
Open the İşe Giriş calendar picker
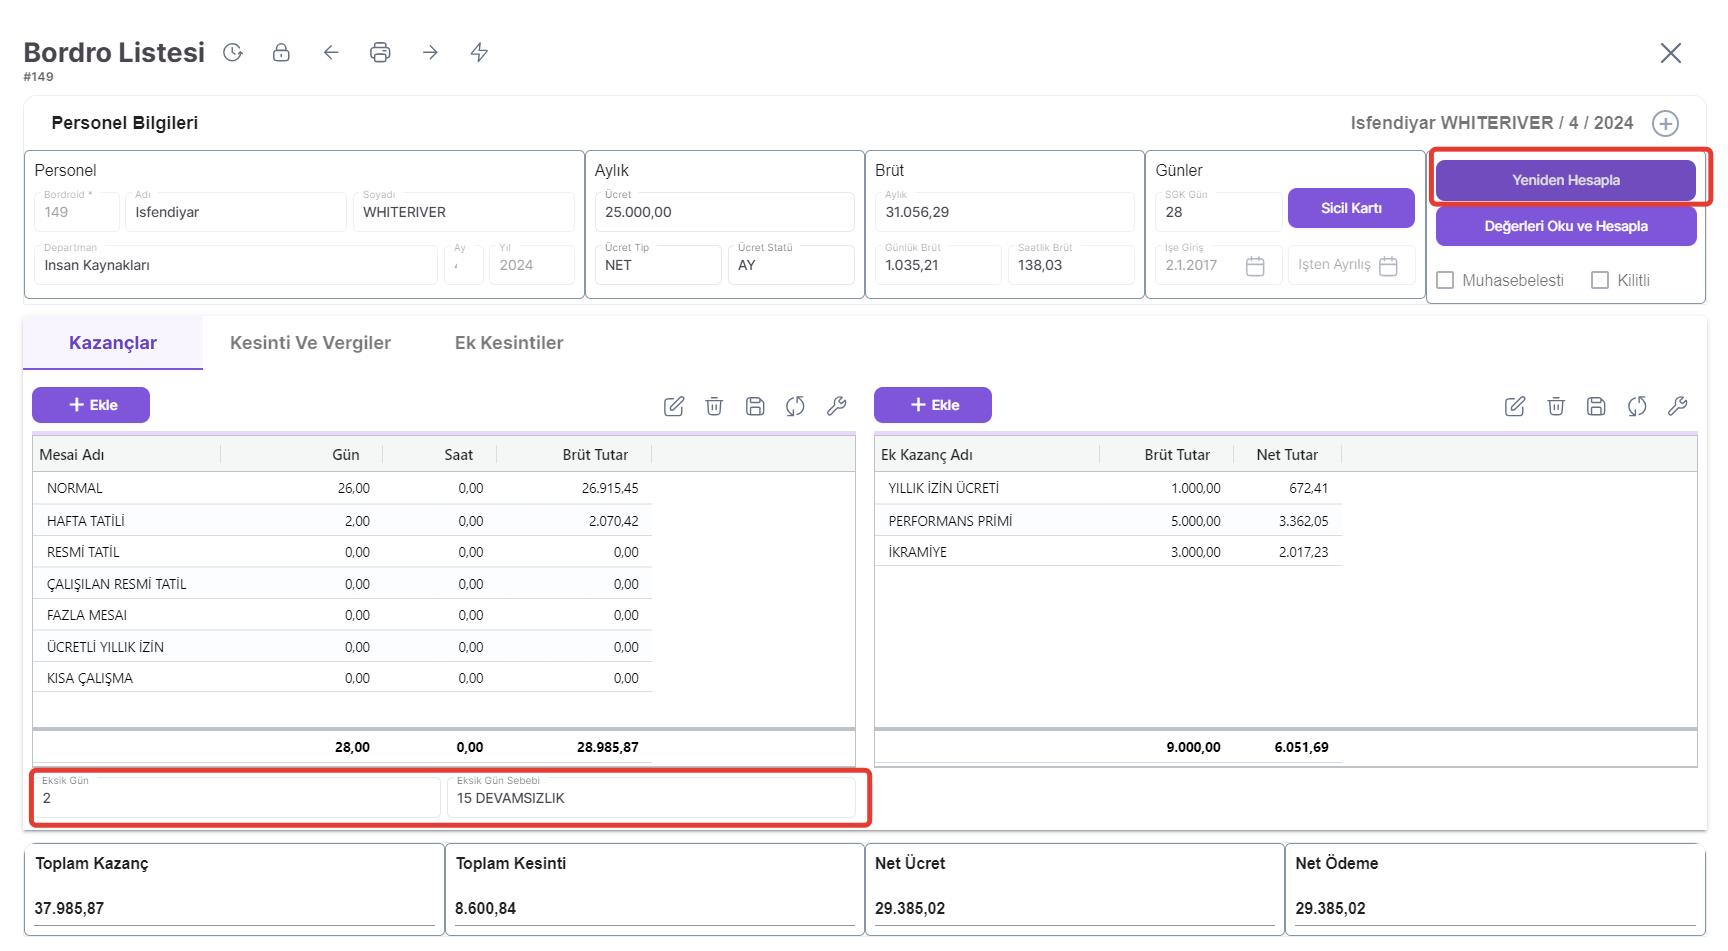point(1255,266)
